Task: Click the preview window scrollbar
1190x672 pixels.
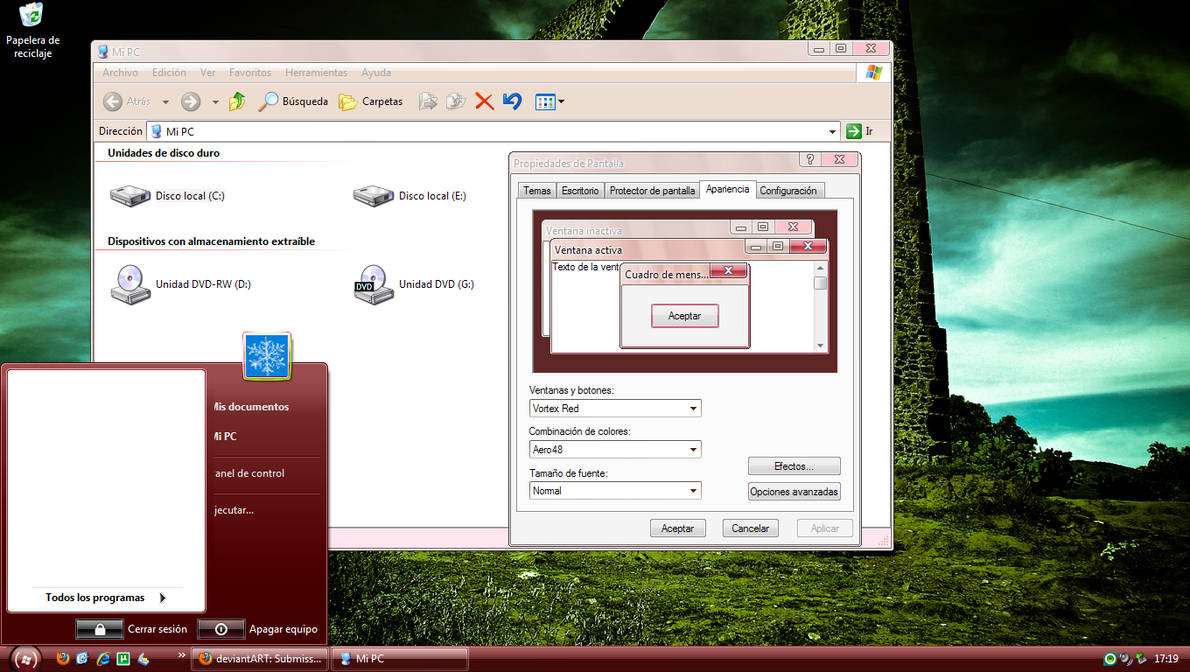Action: 820,307
